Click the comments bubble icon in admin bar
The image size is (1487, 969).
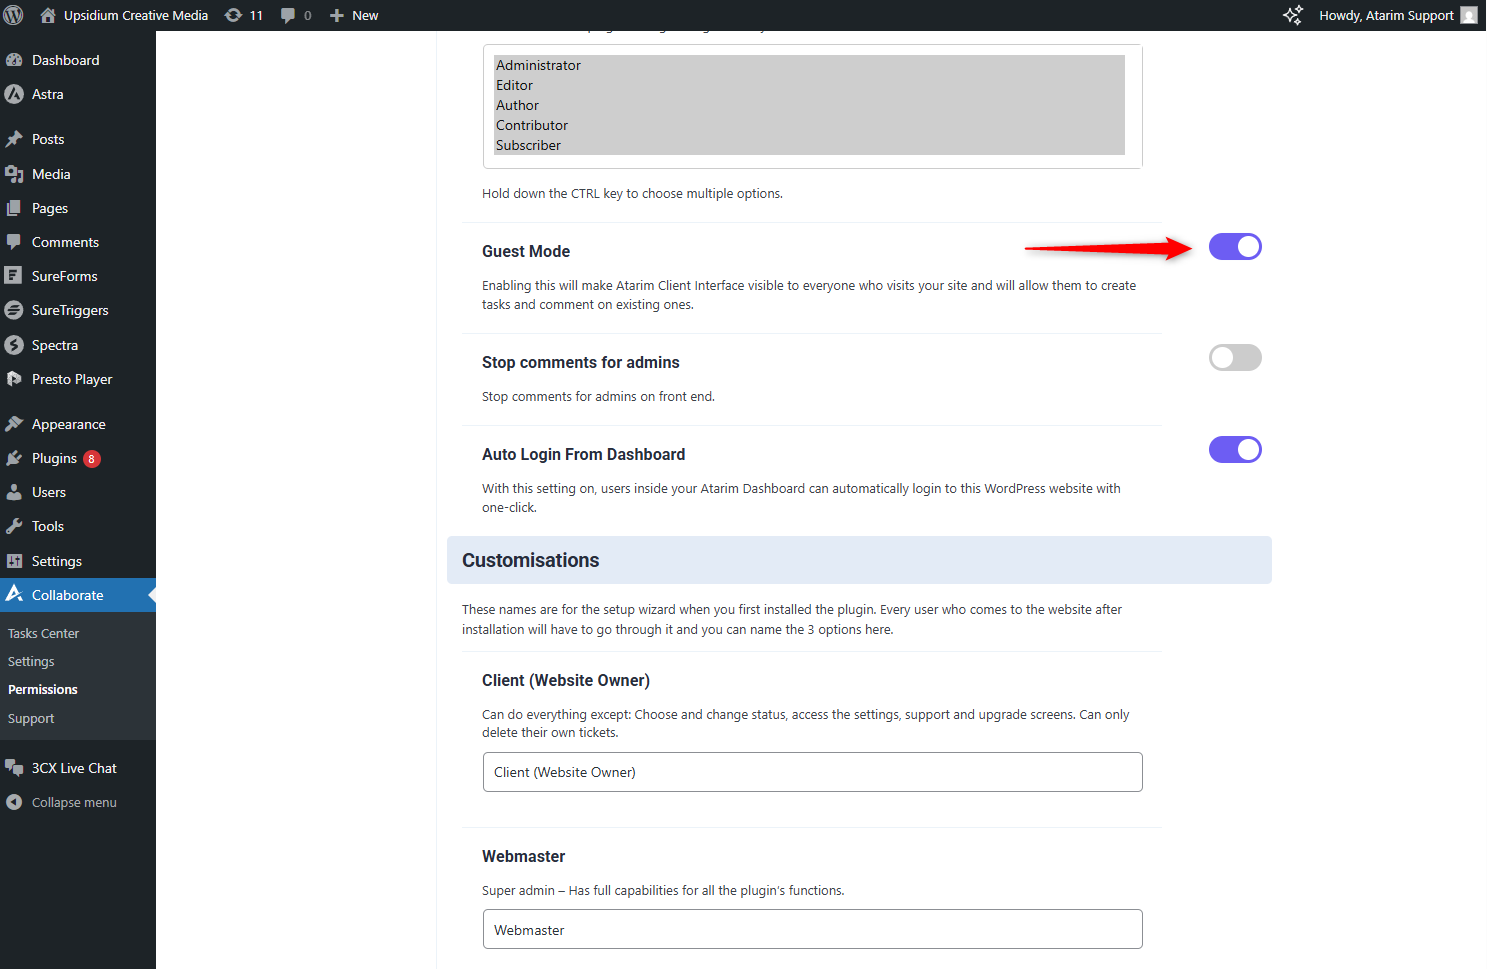(288, 15)
